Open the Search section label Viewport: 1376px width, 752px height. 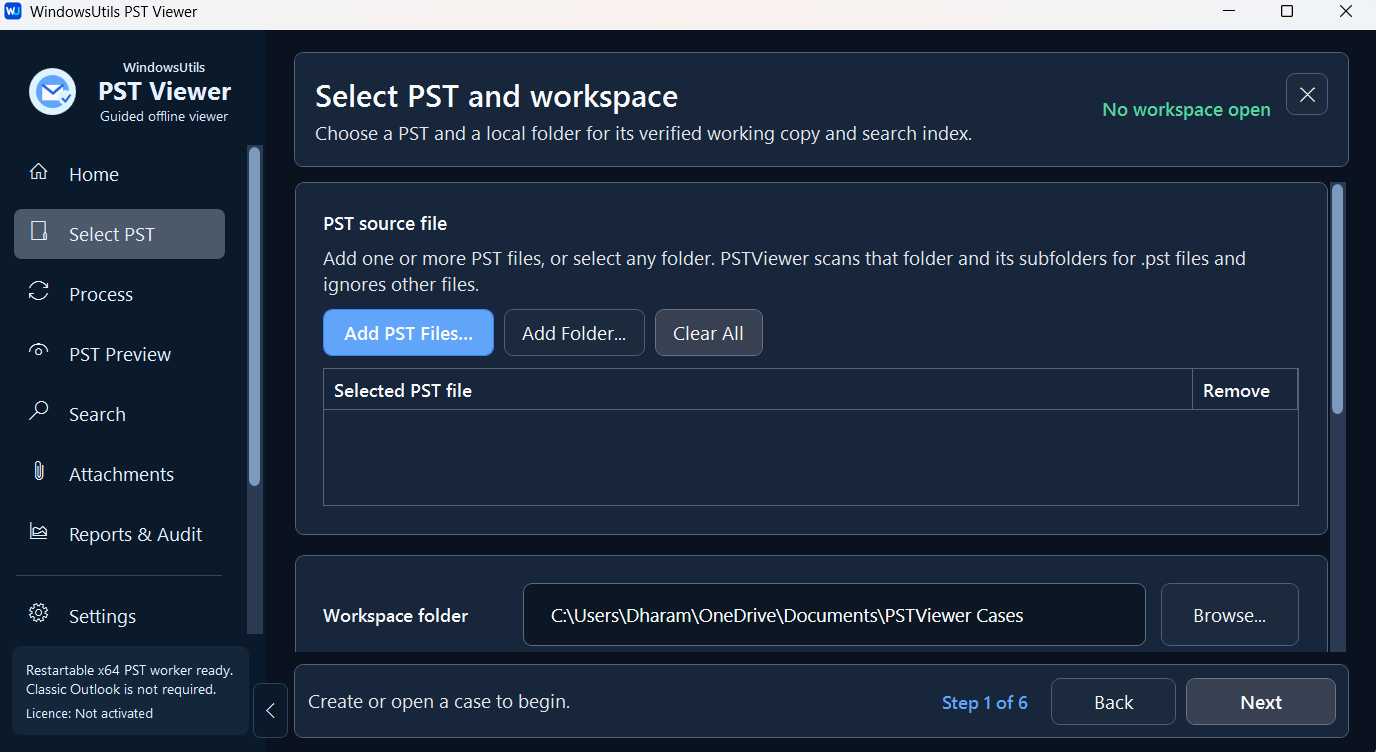(97, 414)
